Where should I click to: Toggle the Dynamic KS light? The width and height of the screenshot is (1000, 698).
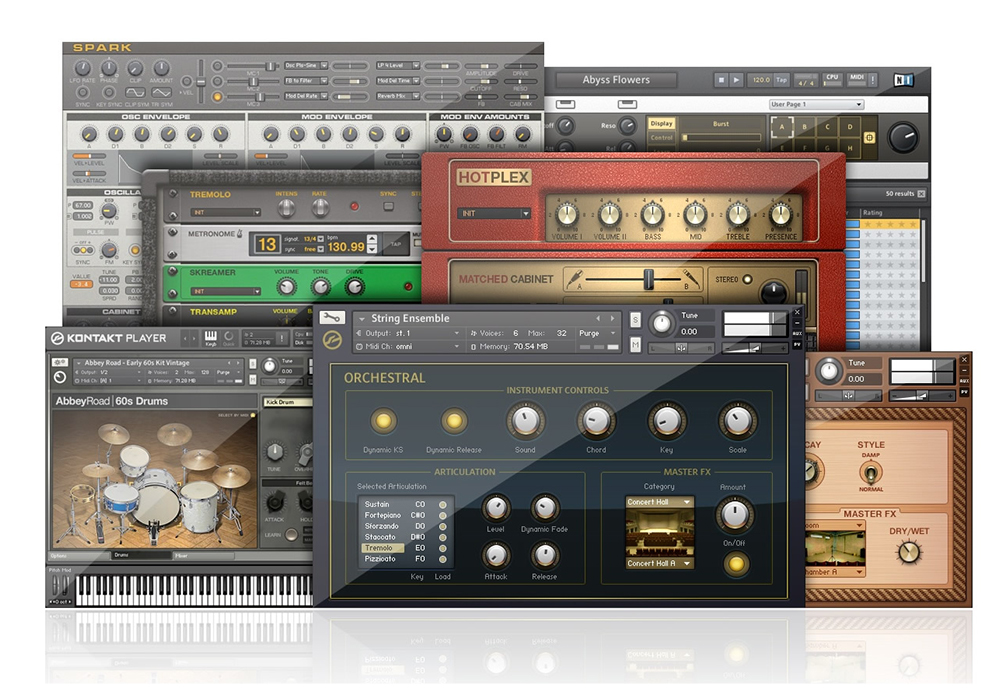tap(383, 421)
